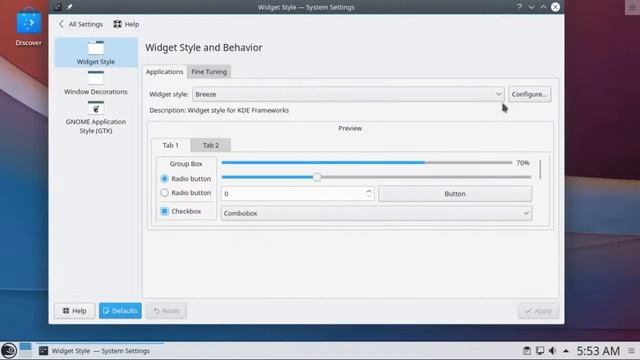Open the window menu icon in title bar
Screen dimensions: 640x360
click(58, 7)
